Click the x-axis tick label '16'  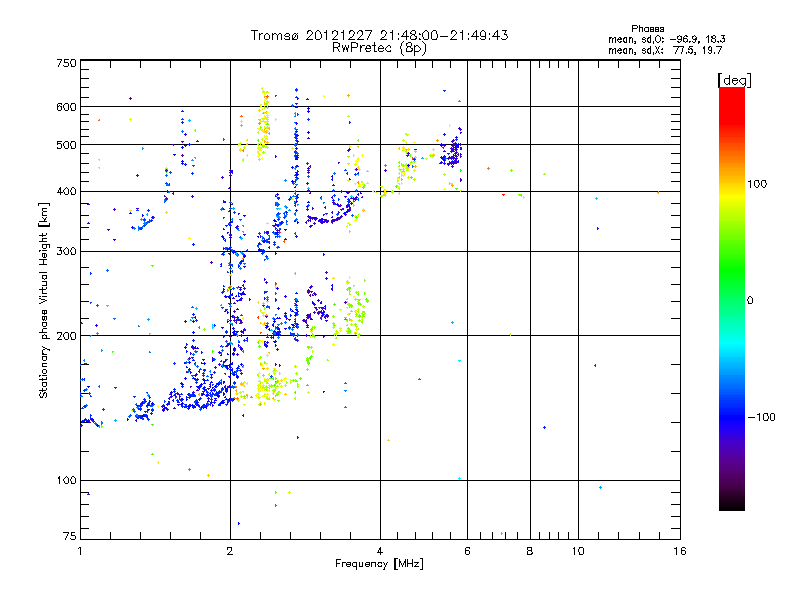point(680,551)
